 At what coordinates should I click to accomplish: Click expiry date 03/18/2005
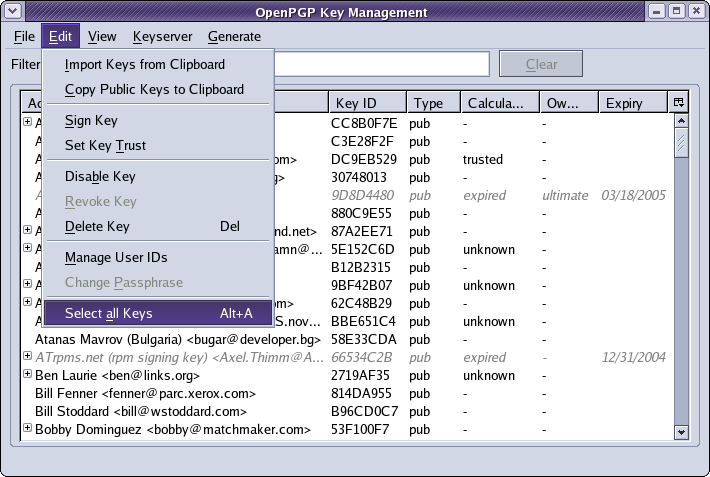pos(633,195)
